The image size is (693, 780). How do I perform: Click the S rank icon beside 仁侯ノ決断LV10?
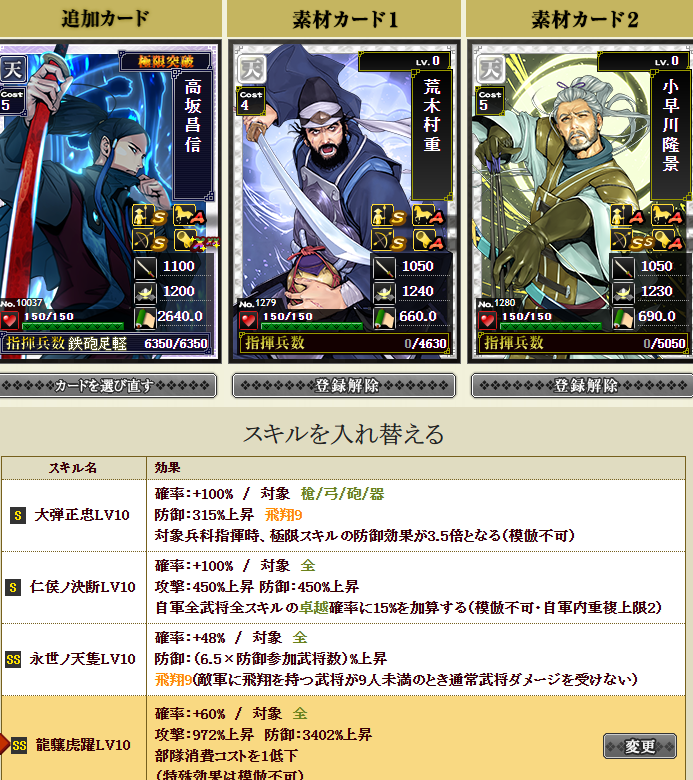(13, 587)
